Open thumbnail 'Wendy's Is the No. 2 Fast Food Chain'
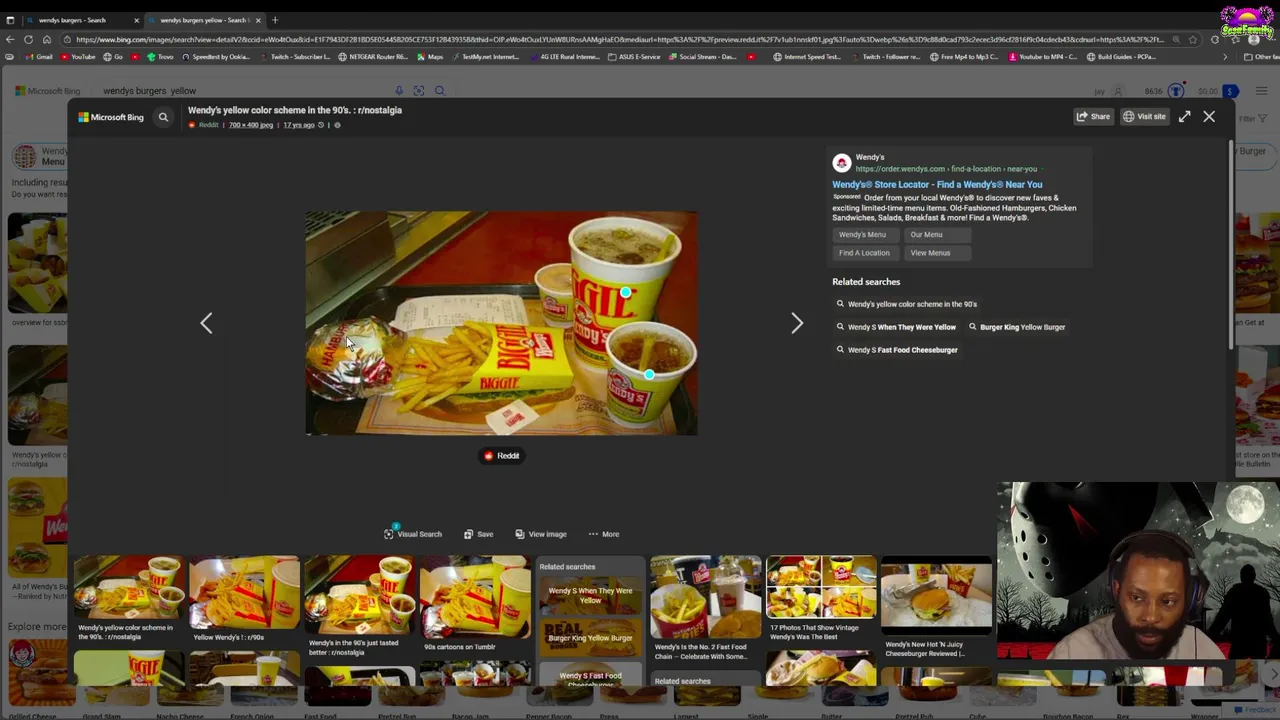Screen dimensions: 1280x720 (x=705, y=608)
